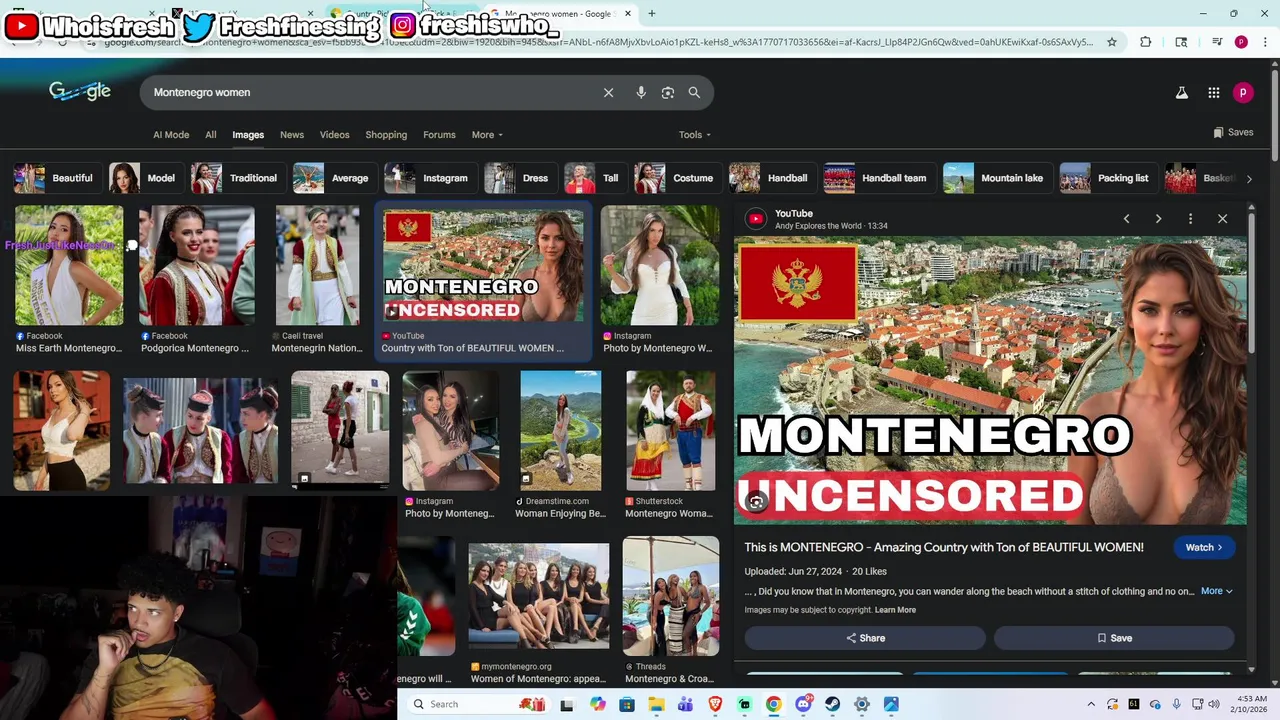This screenshot has width=1280, height=720.
Task: Open the Learn More copyright link
Action: pos(895,610)
